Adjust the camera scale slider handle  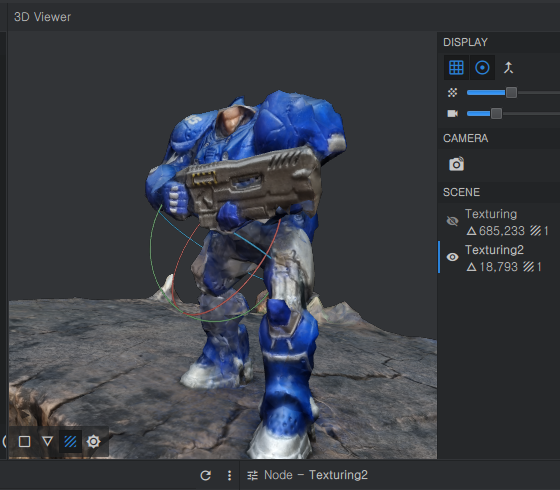tap(496, 114)
